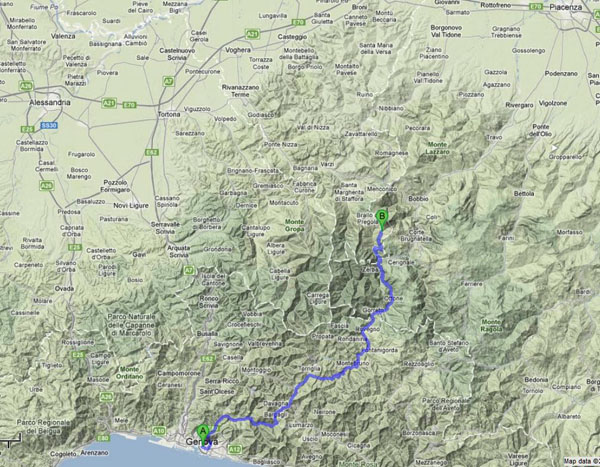Click the Novi Ligure town label
This screenshot has width=600, height=467.
pyautogui.click(x=131, y=206)
